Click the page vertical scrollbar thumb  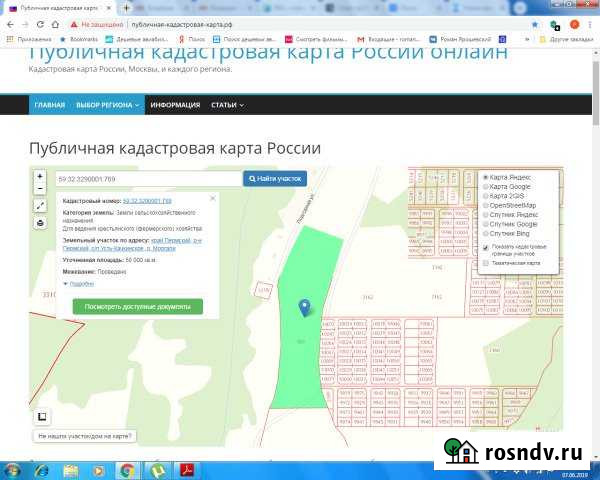click(x=596, y=93)
